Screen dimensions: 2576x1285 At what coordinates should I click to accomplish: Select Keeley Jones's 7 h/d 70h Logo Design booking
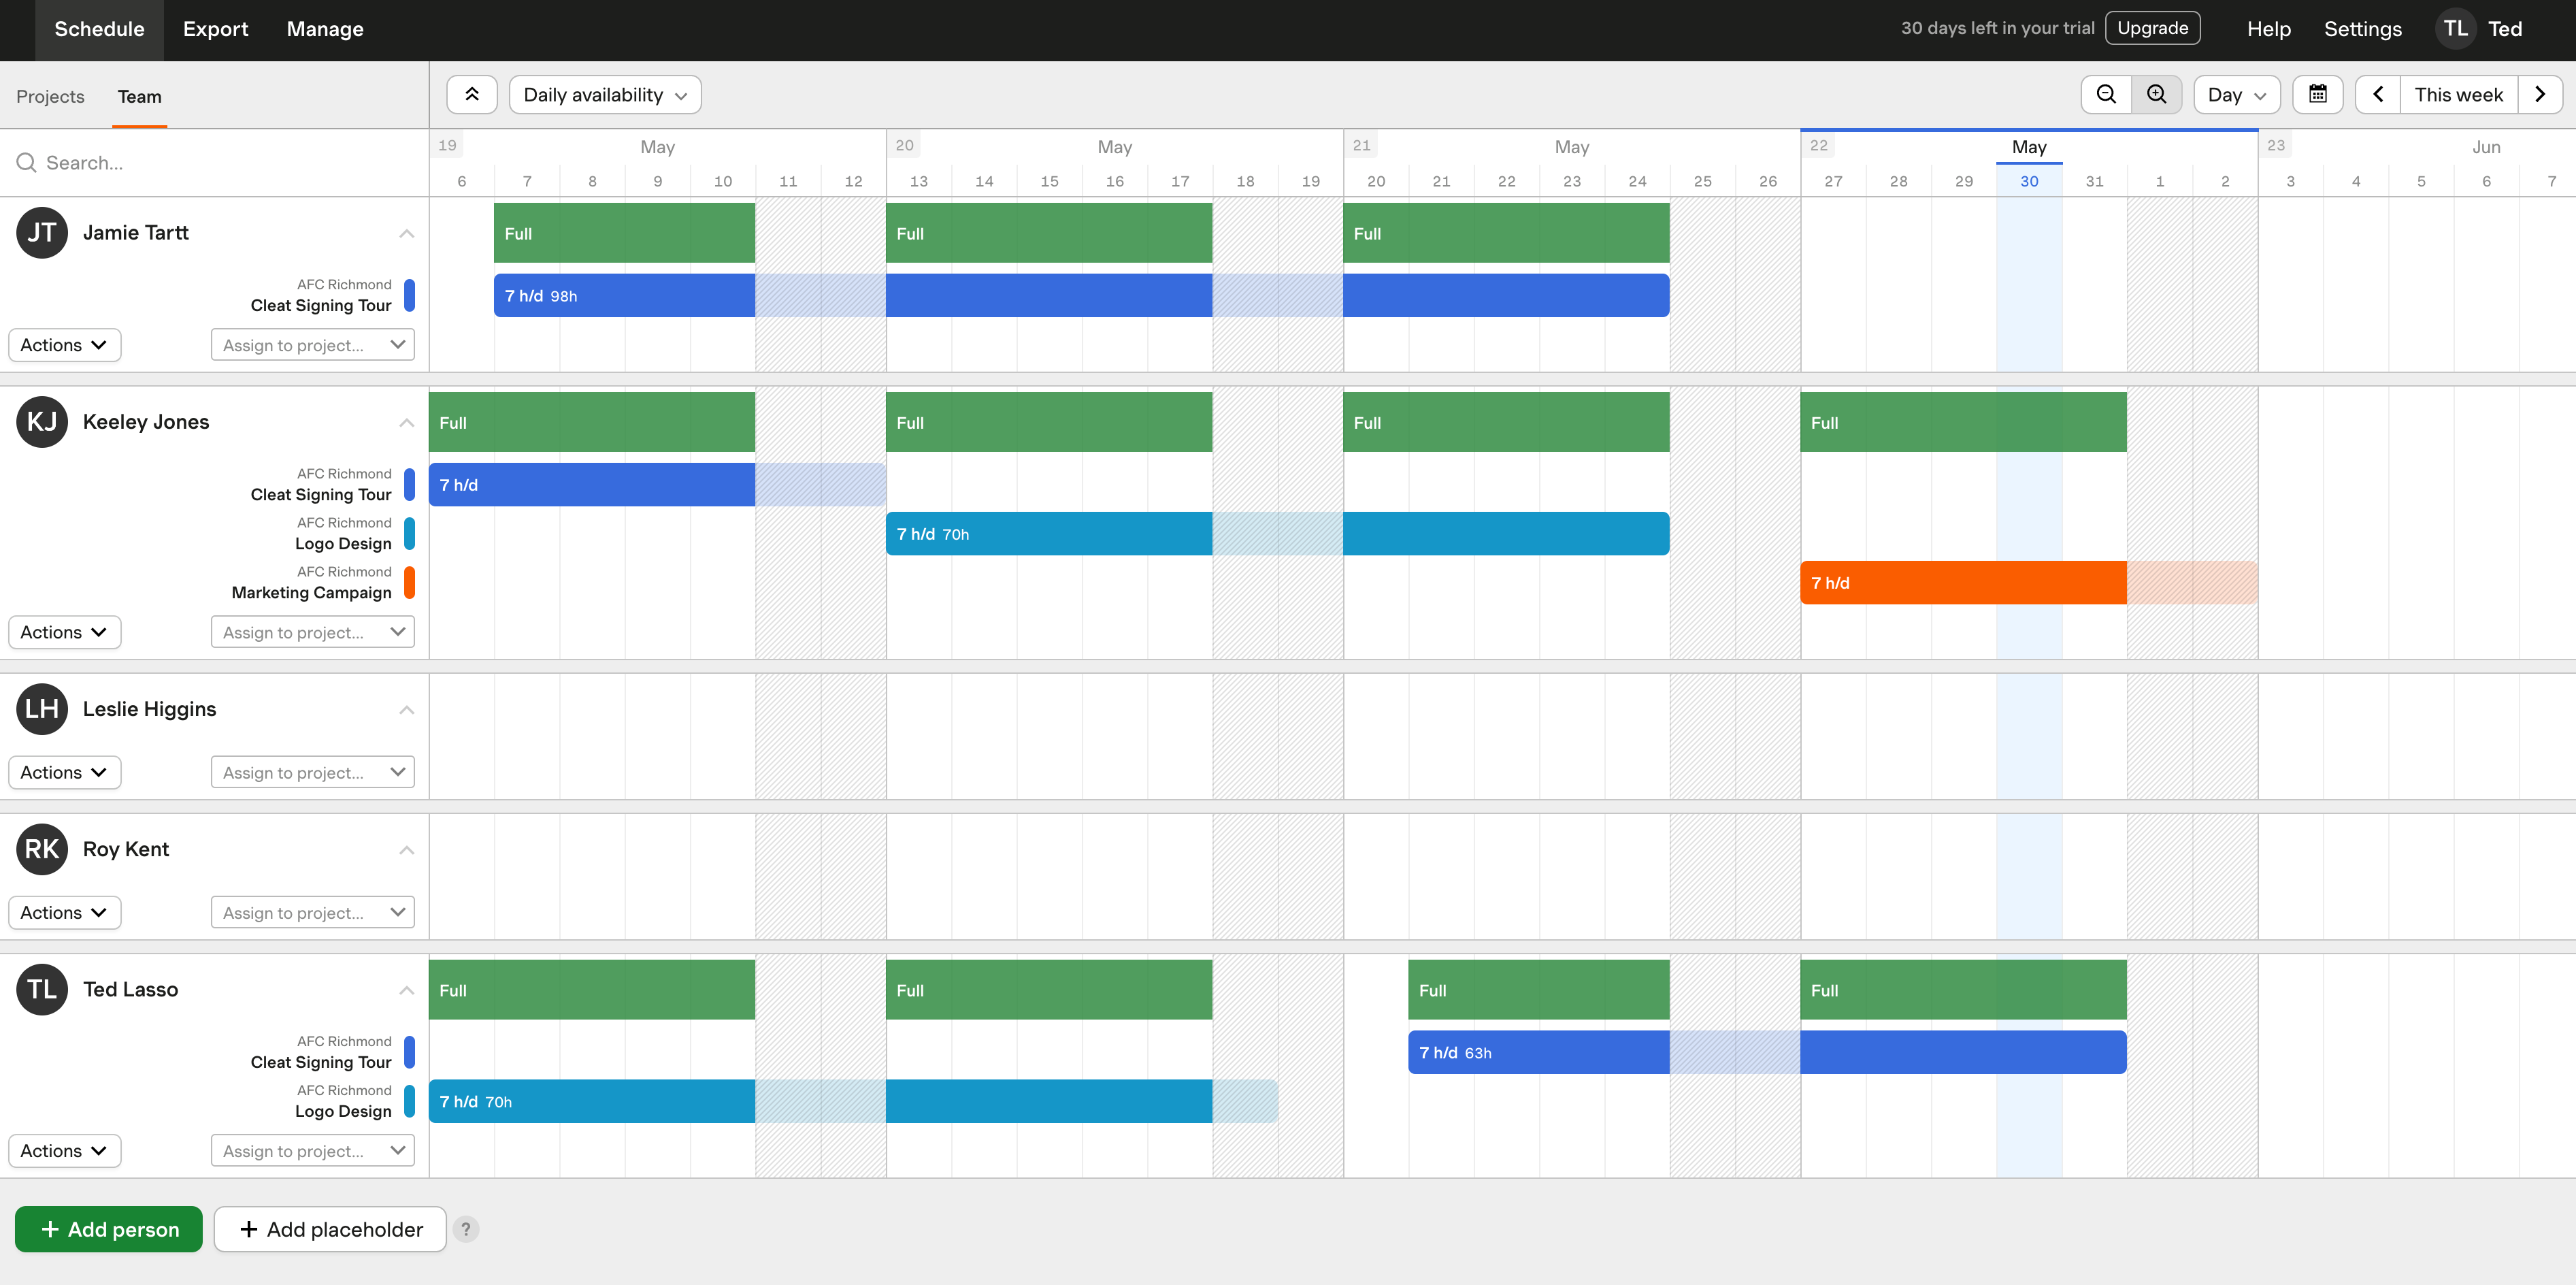(x=1277, y=534)
